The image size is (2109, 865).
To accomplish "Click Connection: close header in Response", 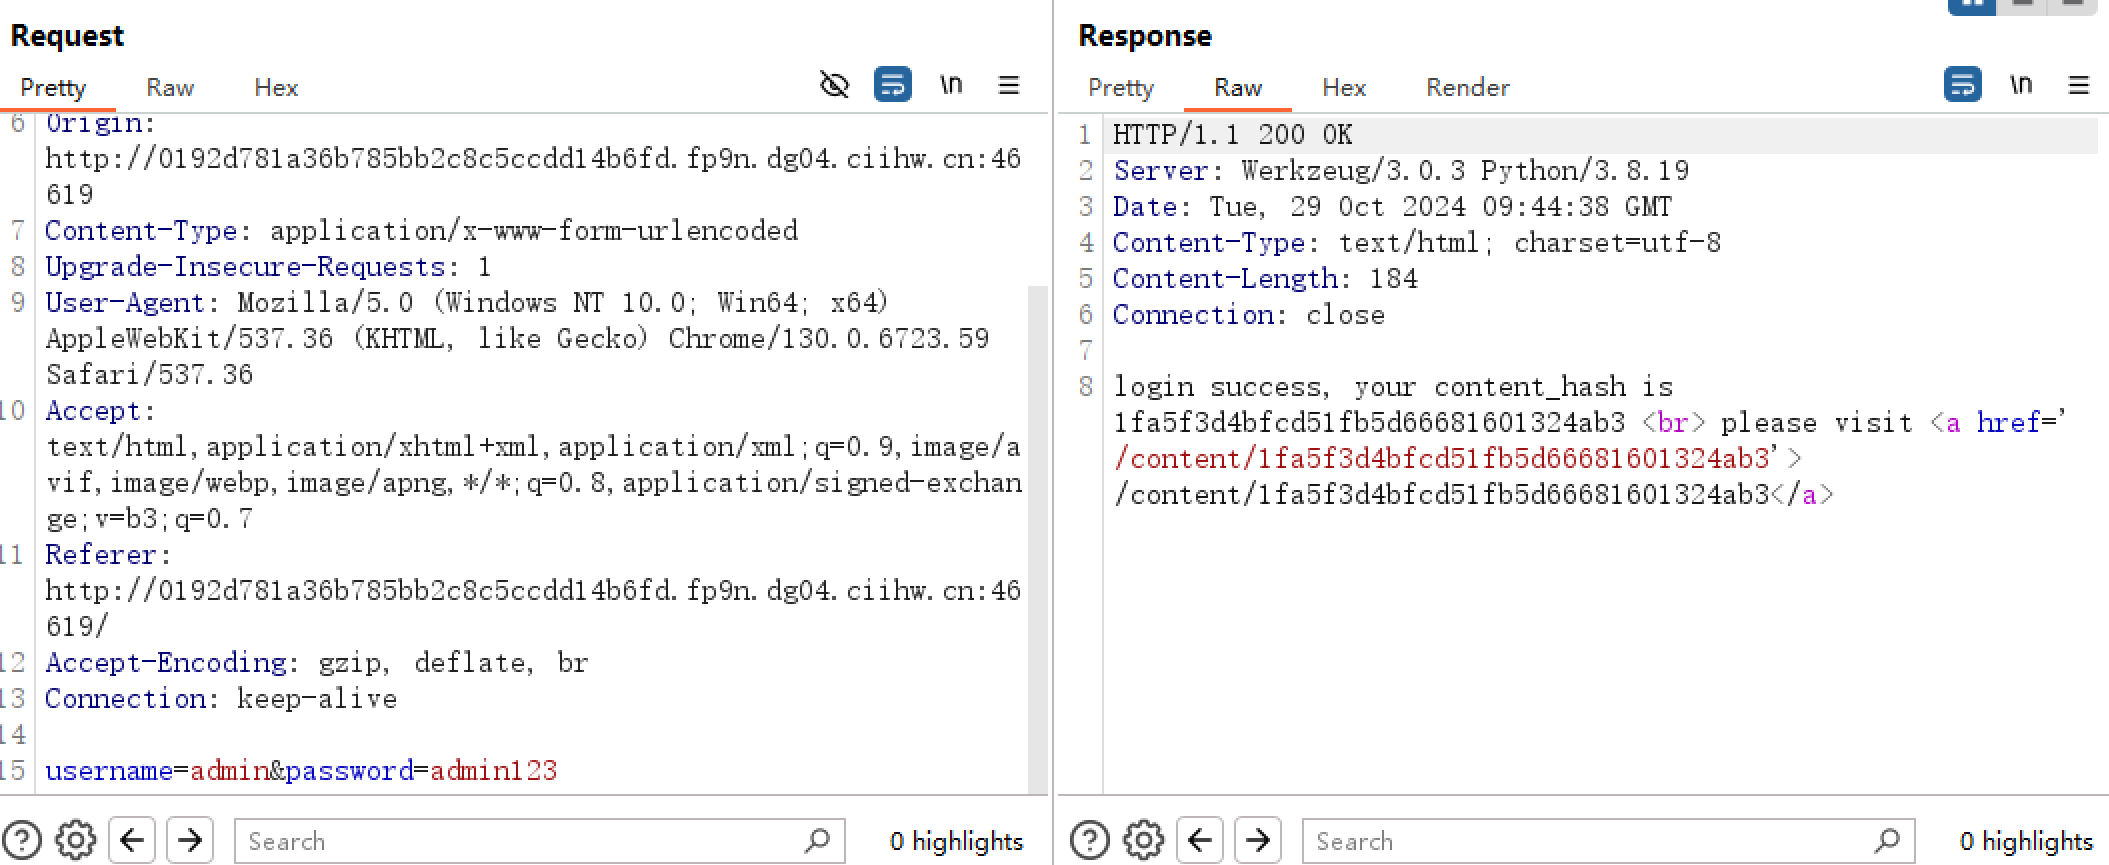I will pyautogui.click(x=1249, y=315).
